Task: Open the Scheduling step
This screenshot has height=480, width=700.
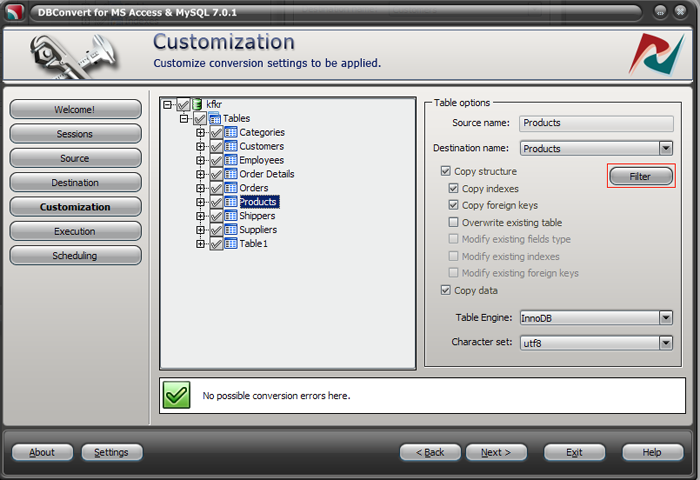Action: coord(75,255)
